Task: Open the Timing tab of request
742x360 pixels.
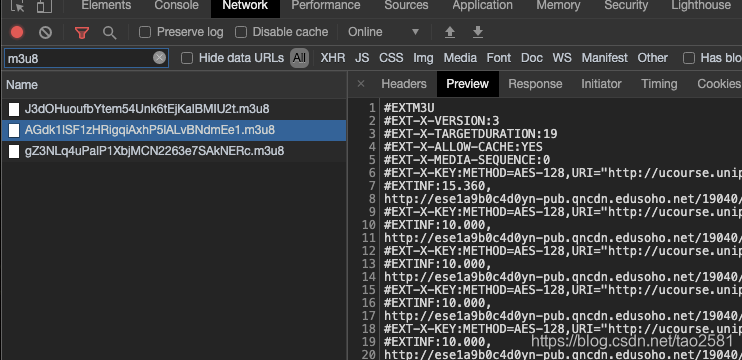Action: click(659, 84)
